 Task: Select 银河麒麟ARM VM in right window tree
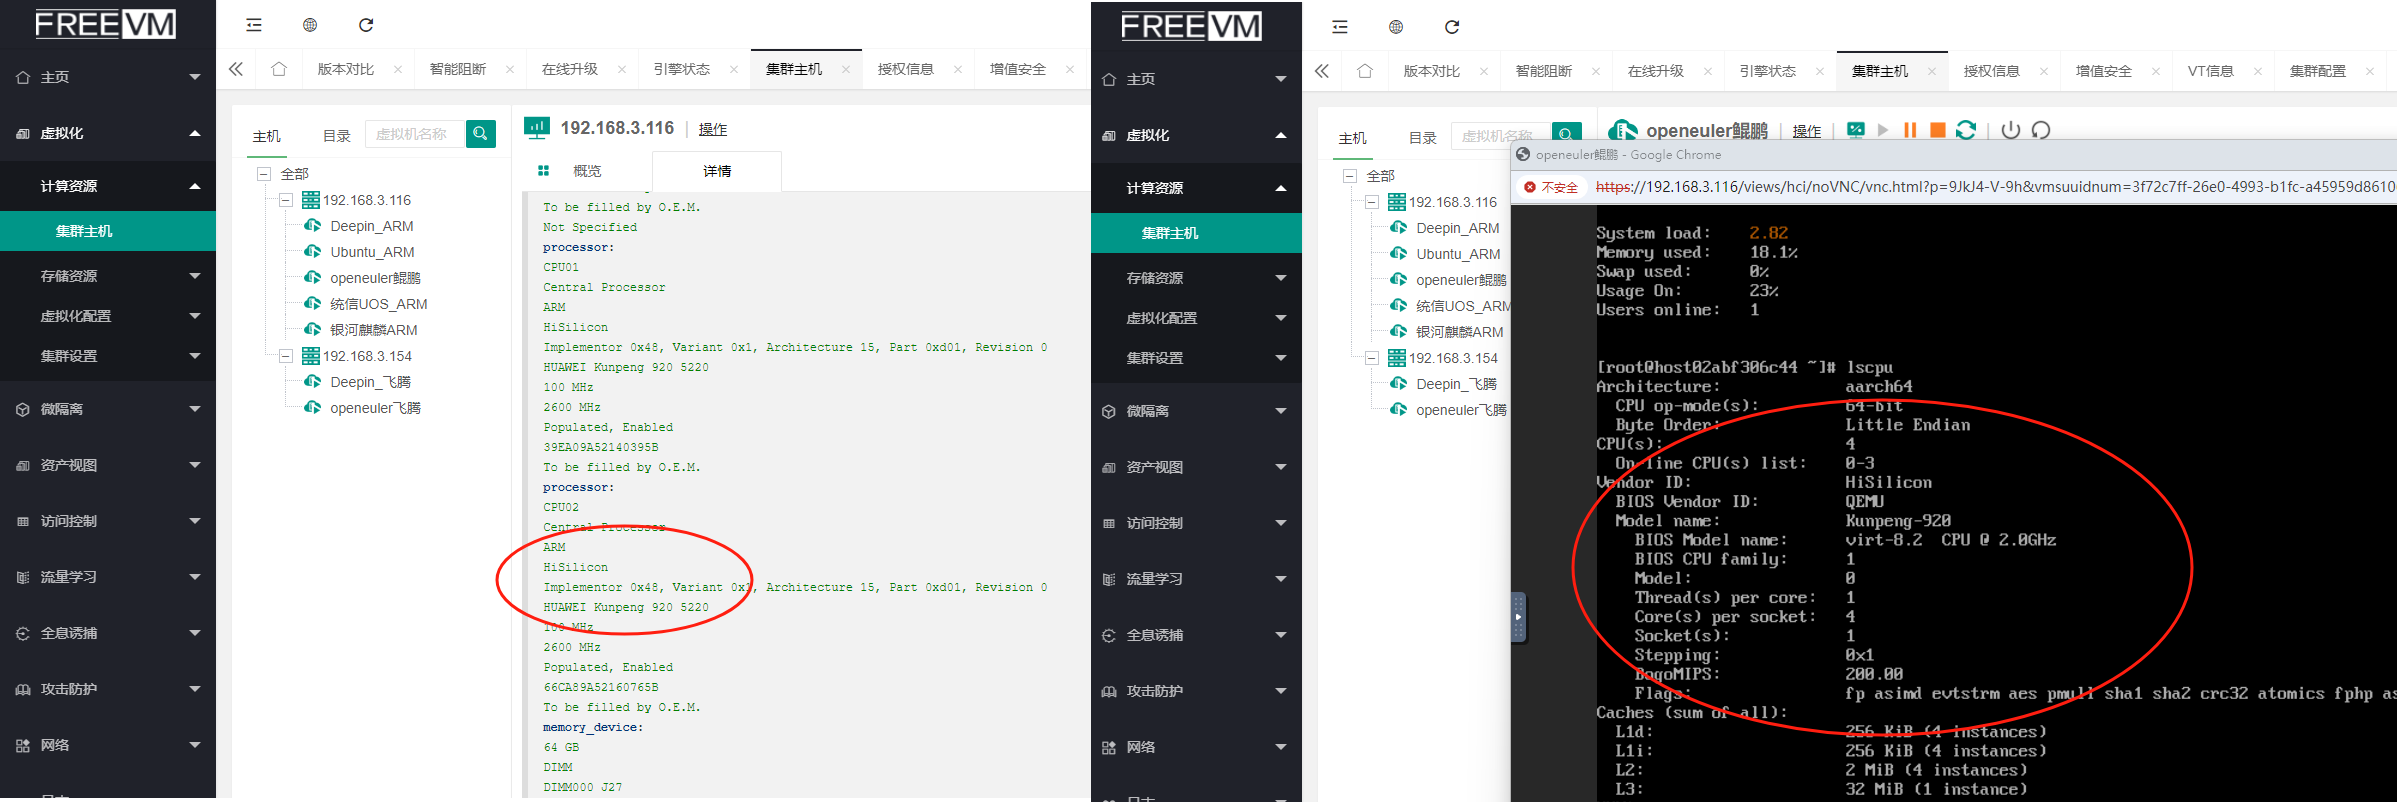click(x=1460, y=332)
